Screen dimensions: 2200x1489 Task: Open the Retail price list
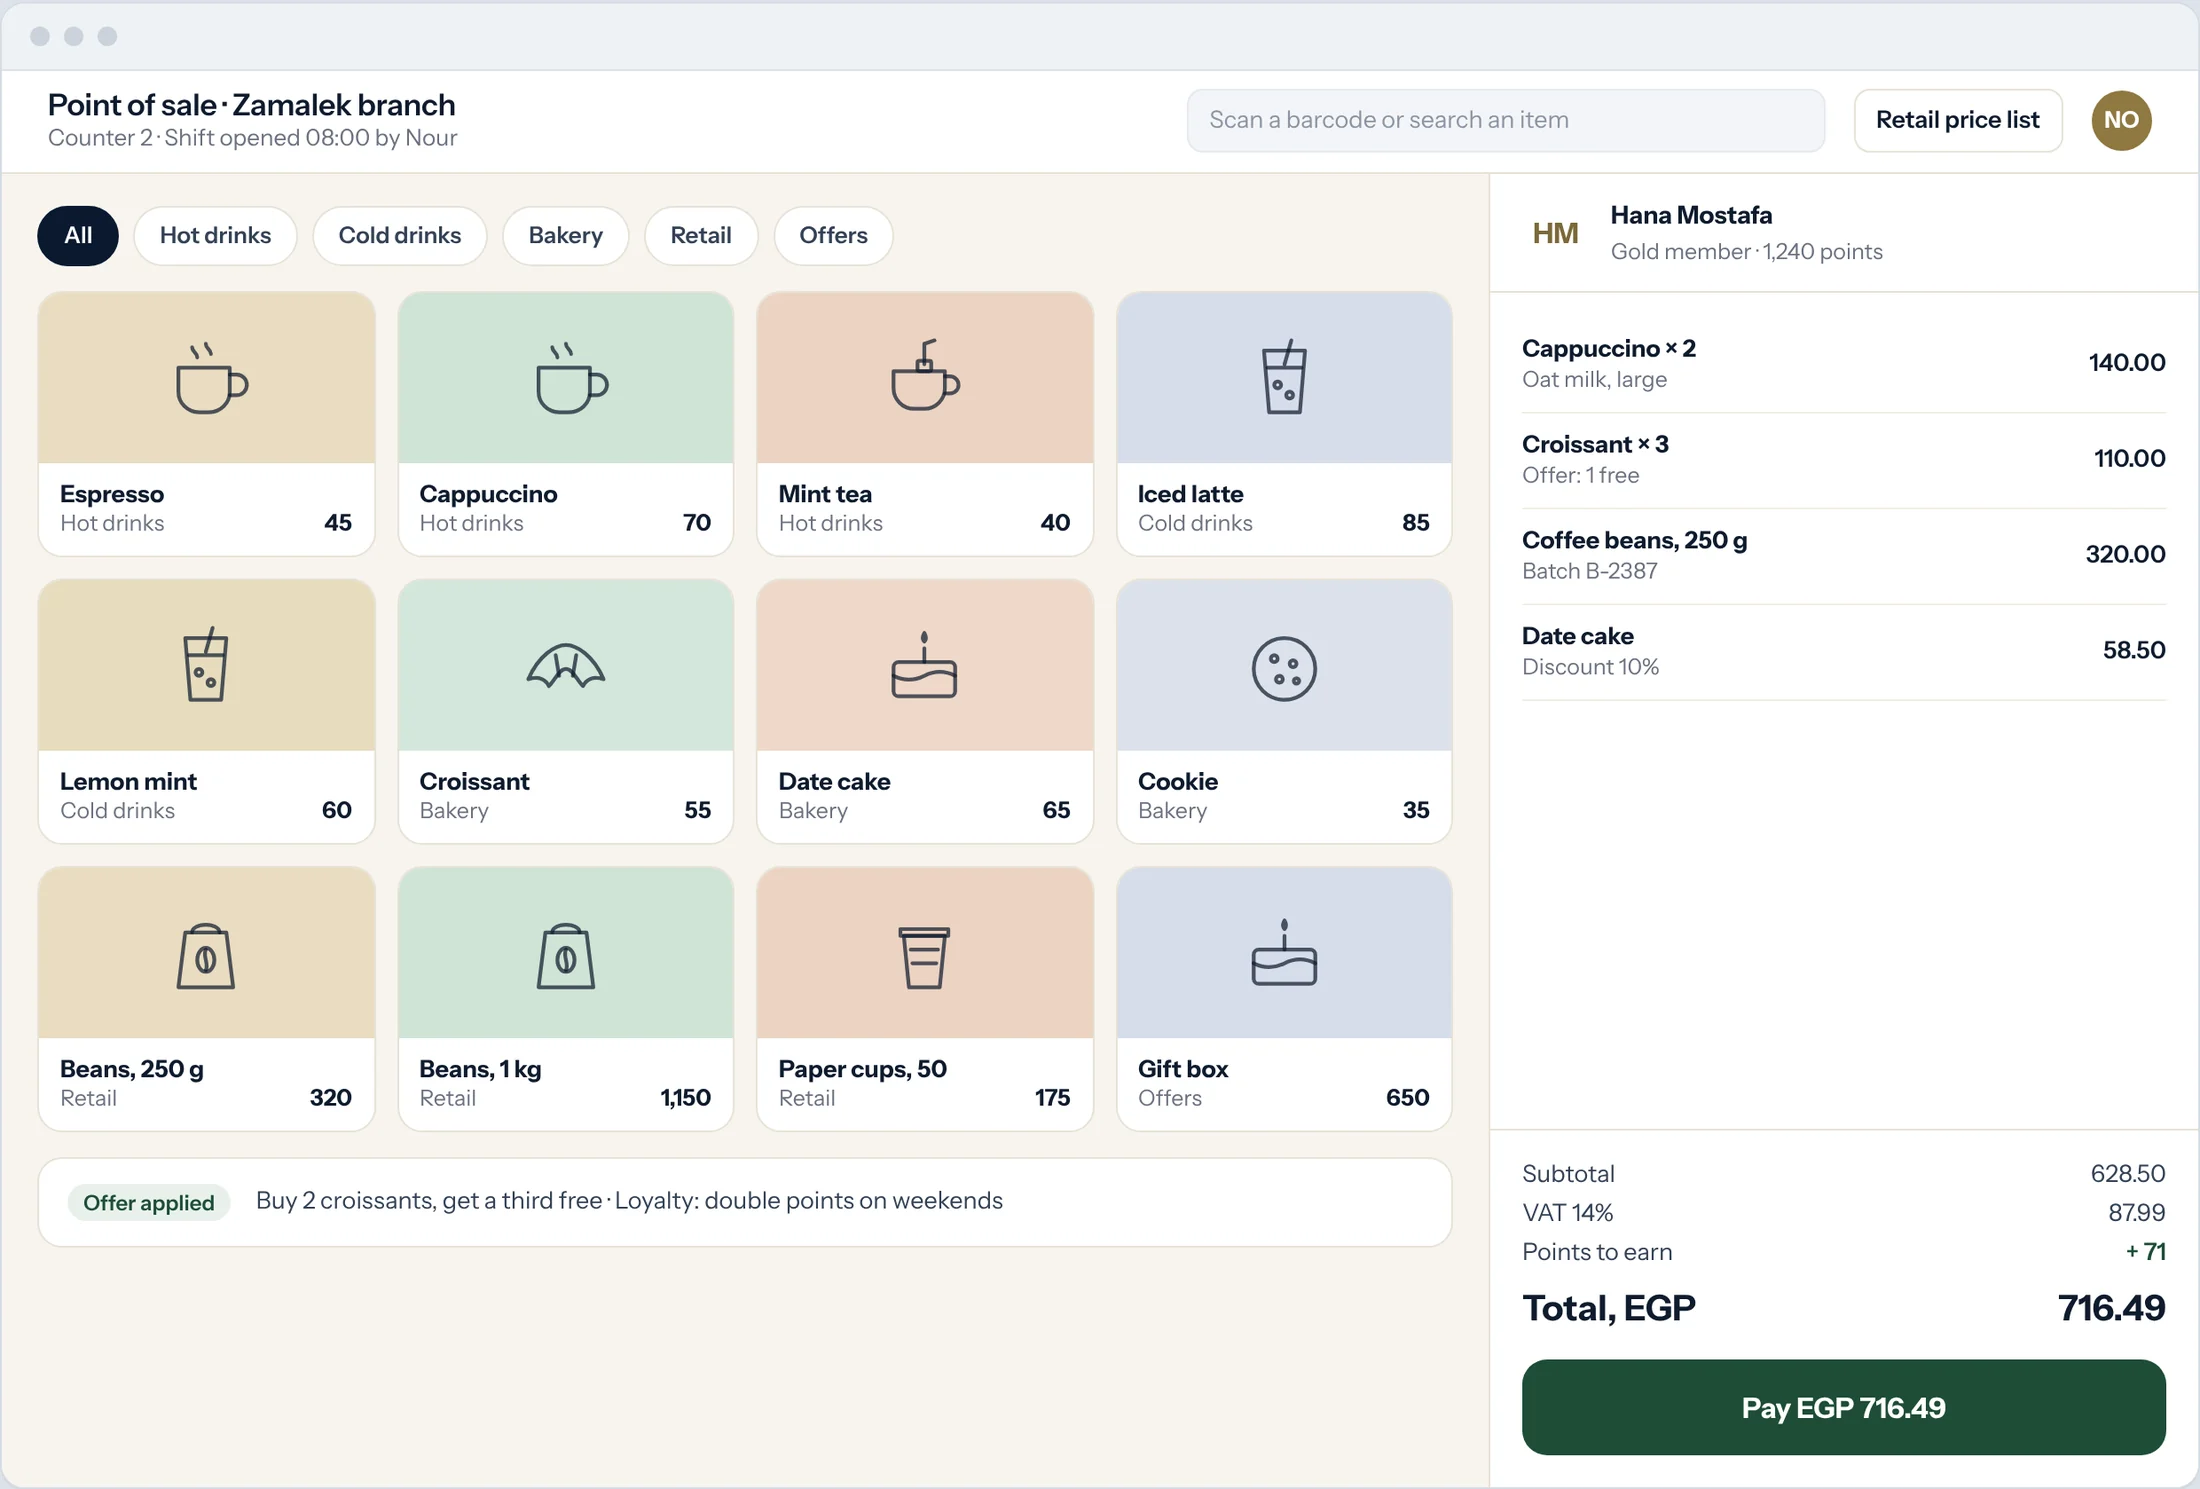pos(1958,120)
